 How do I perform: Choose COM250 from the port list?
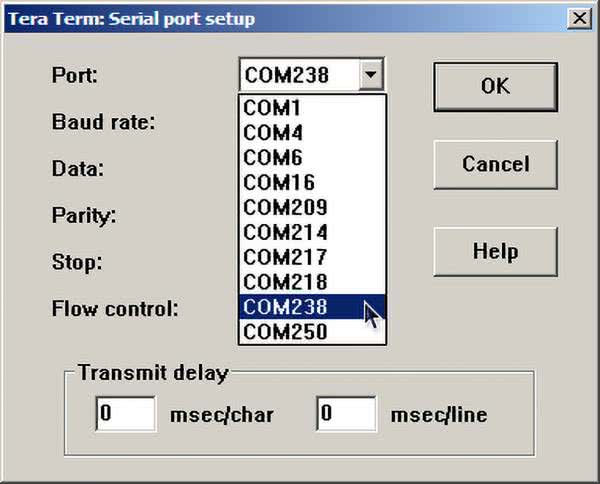300,332
